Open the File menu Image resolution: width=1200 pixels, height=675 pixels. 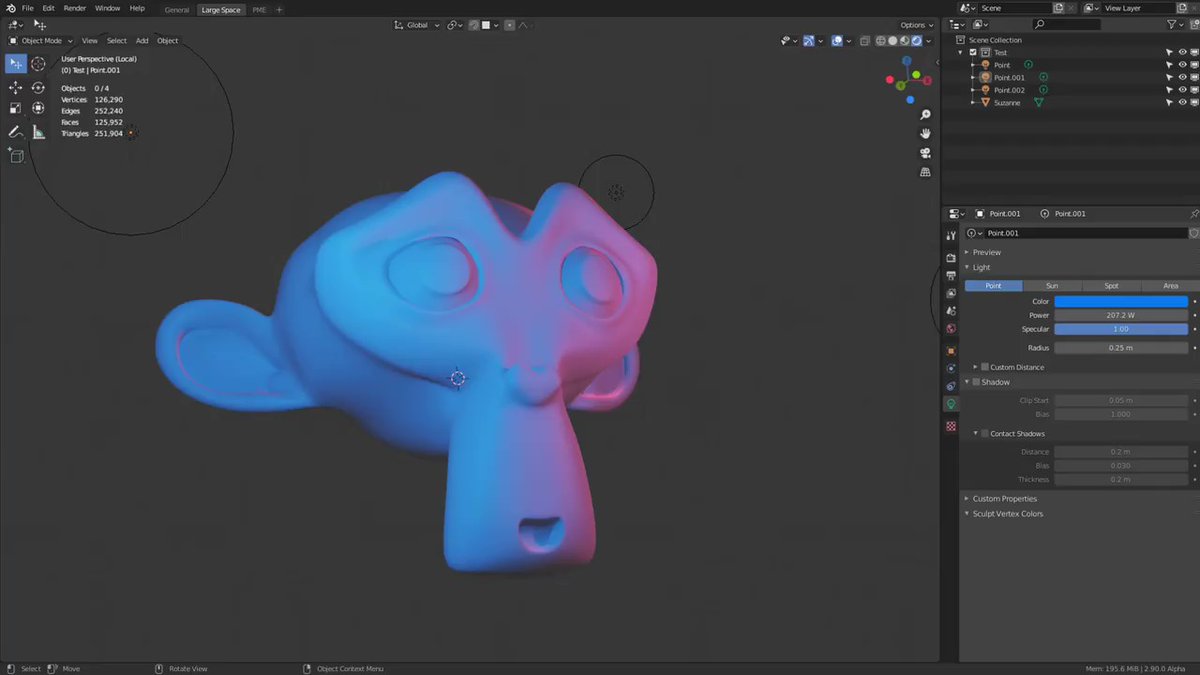click(27, 8)
